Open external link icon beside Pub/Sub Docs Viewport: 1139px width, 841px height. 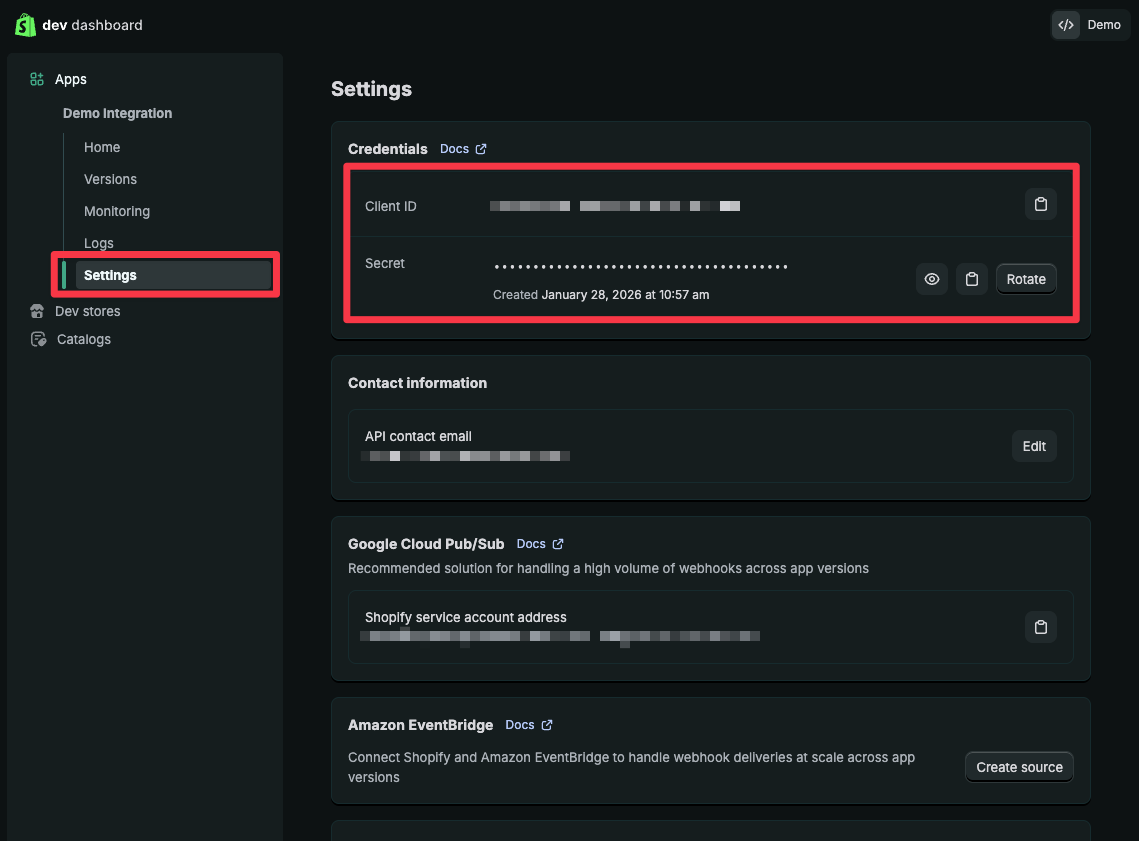558,544
